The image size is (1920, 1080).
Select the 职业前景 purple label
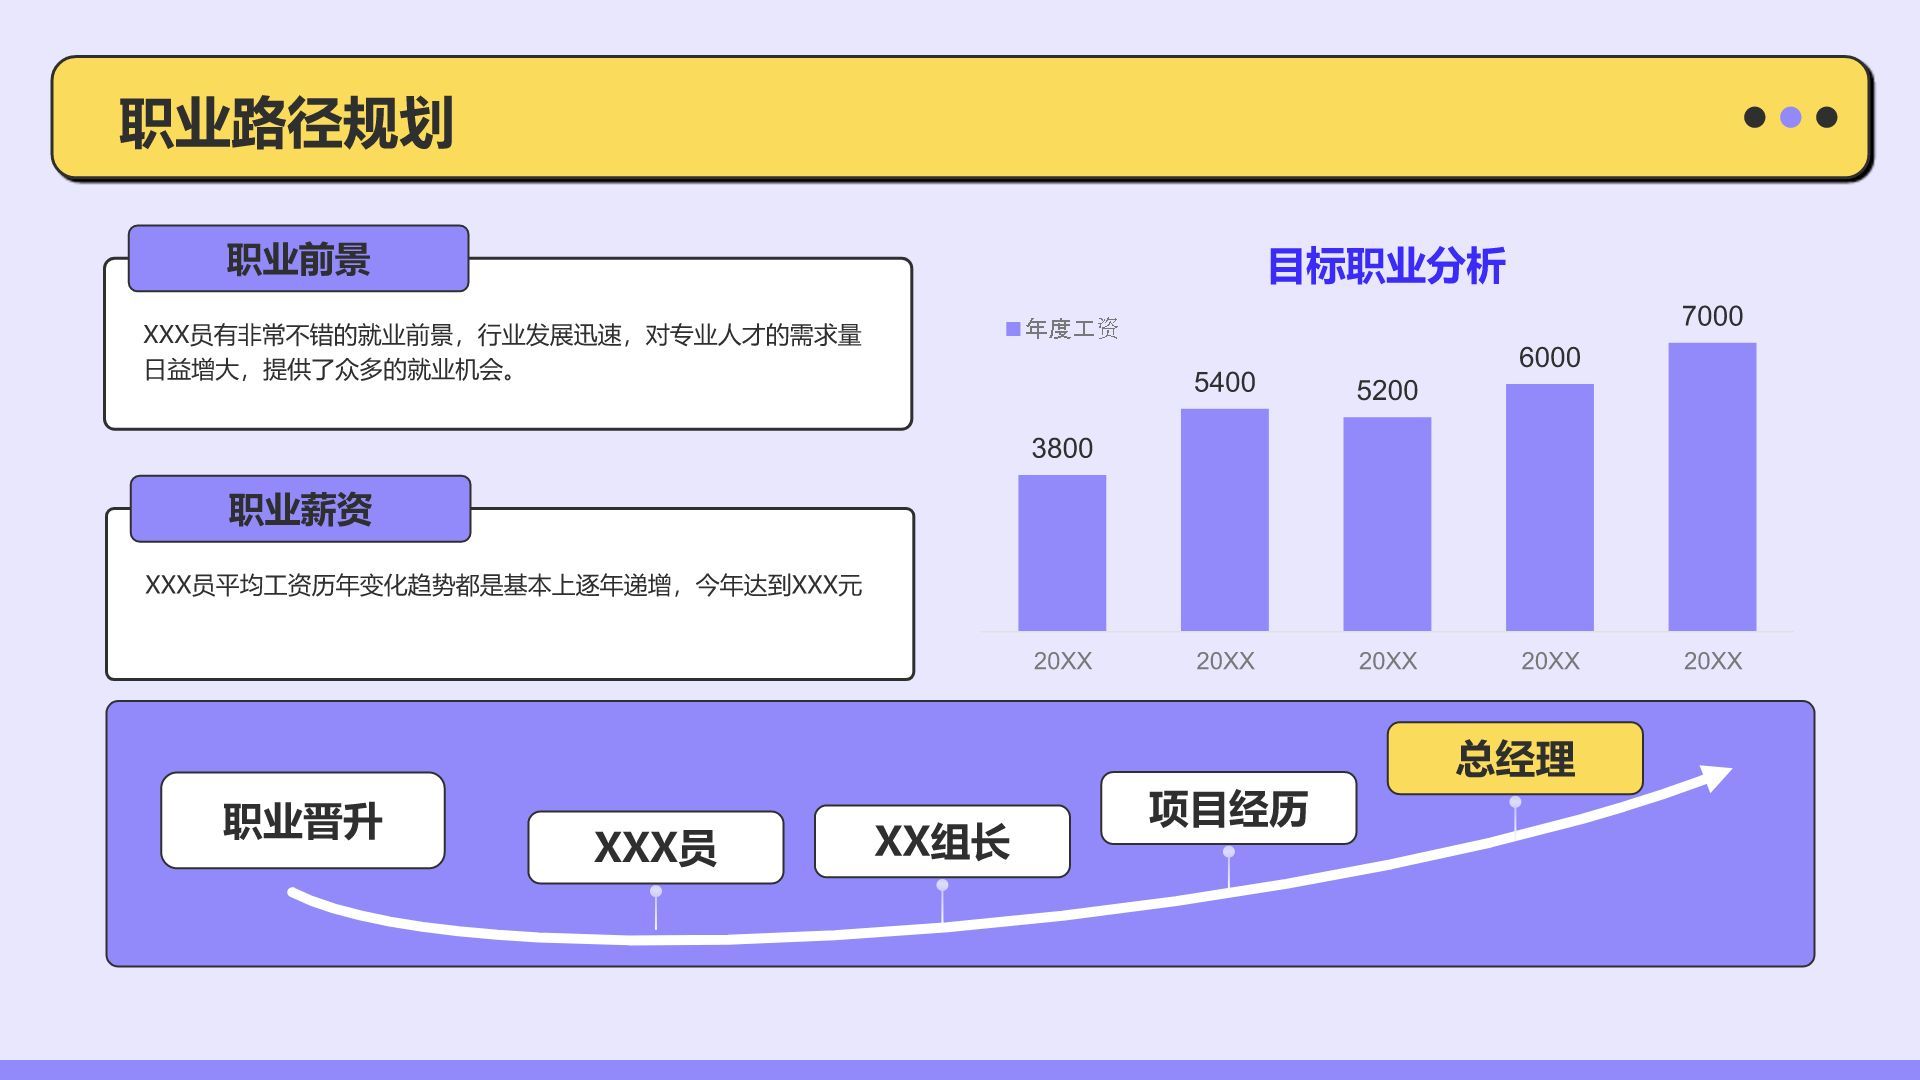tap(298, 259)
